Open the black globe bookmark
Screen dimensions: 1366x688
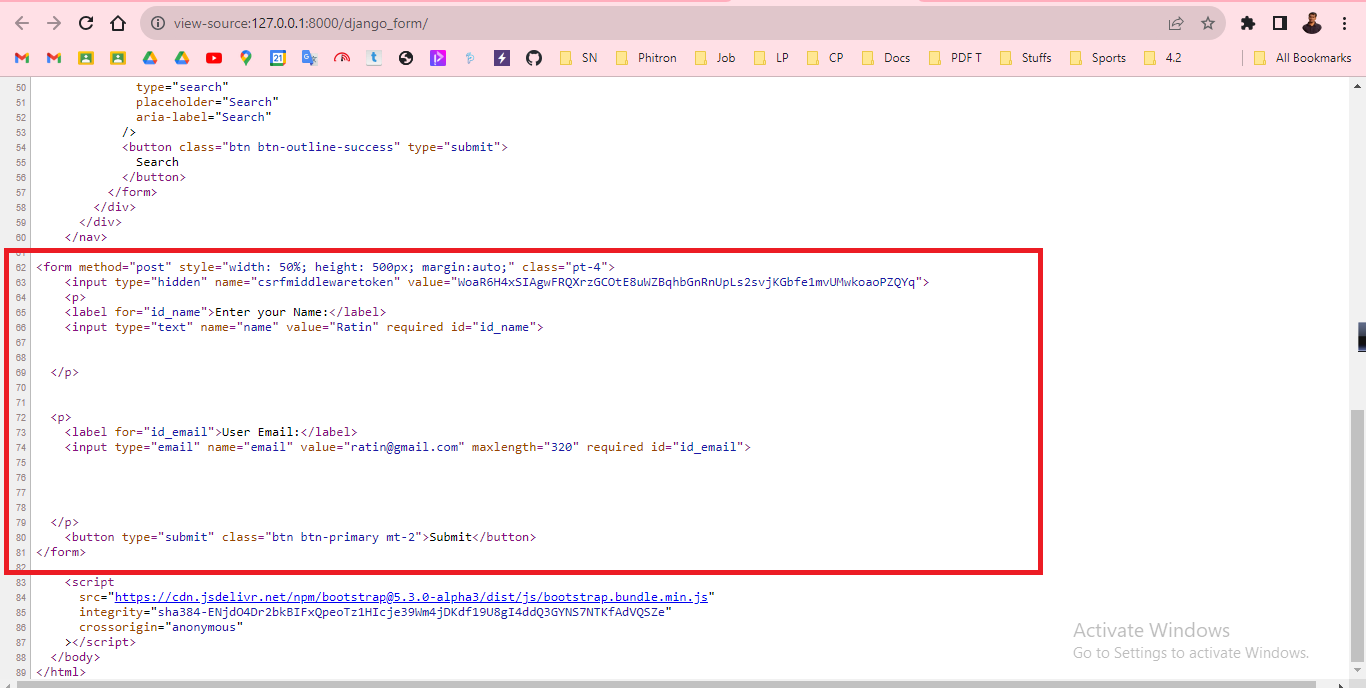click(406, 58)
